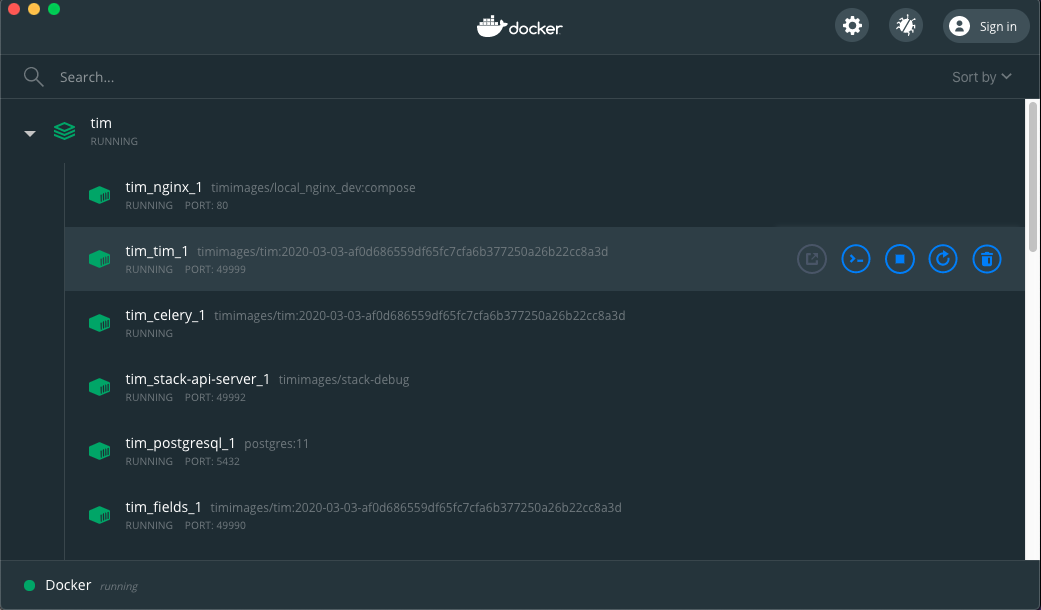The height and width of the screenshot is (610, 1041).
Task: Select the tim_fields_1 container name
Action: [163, 507]
